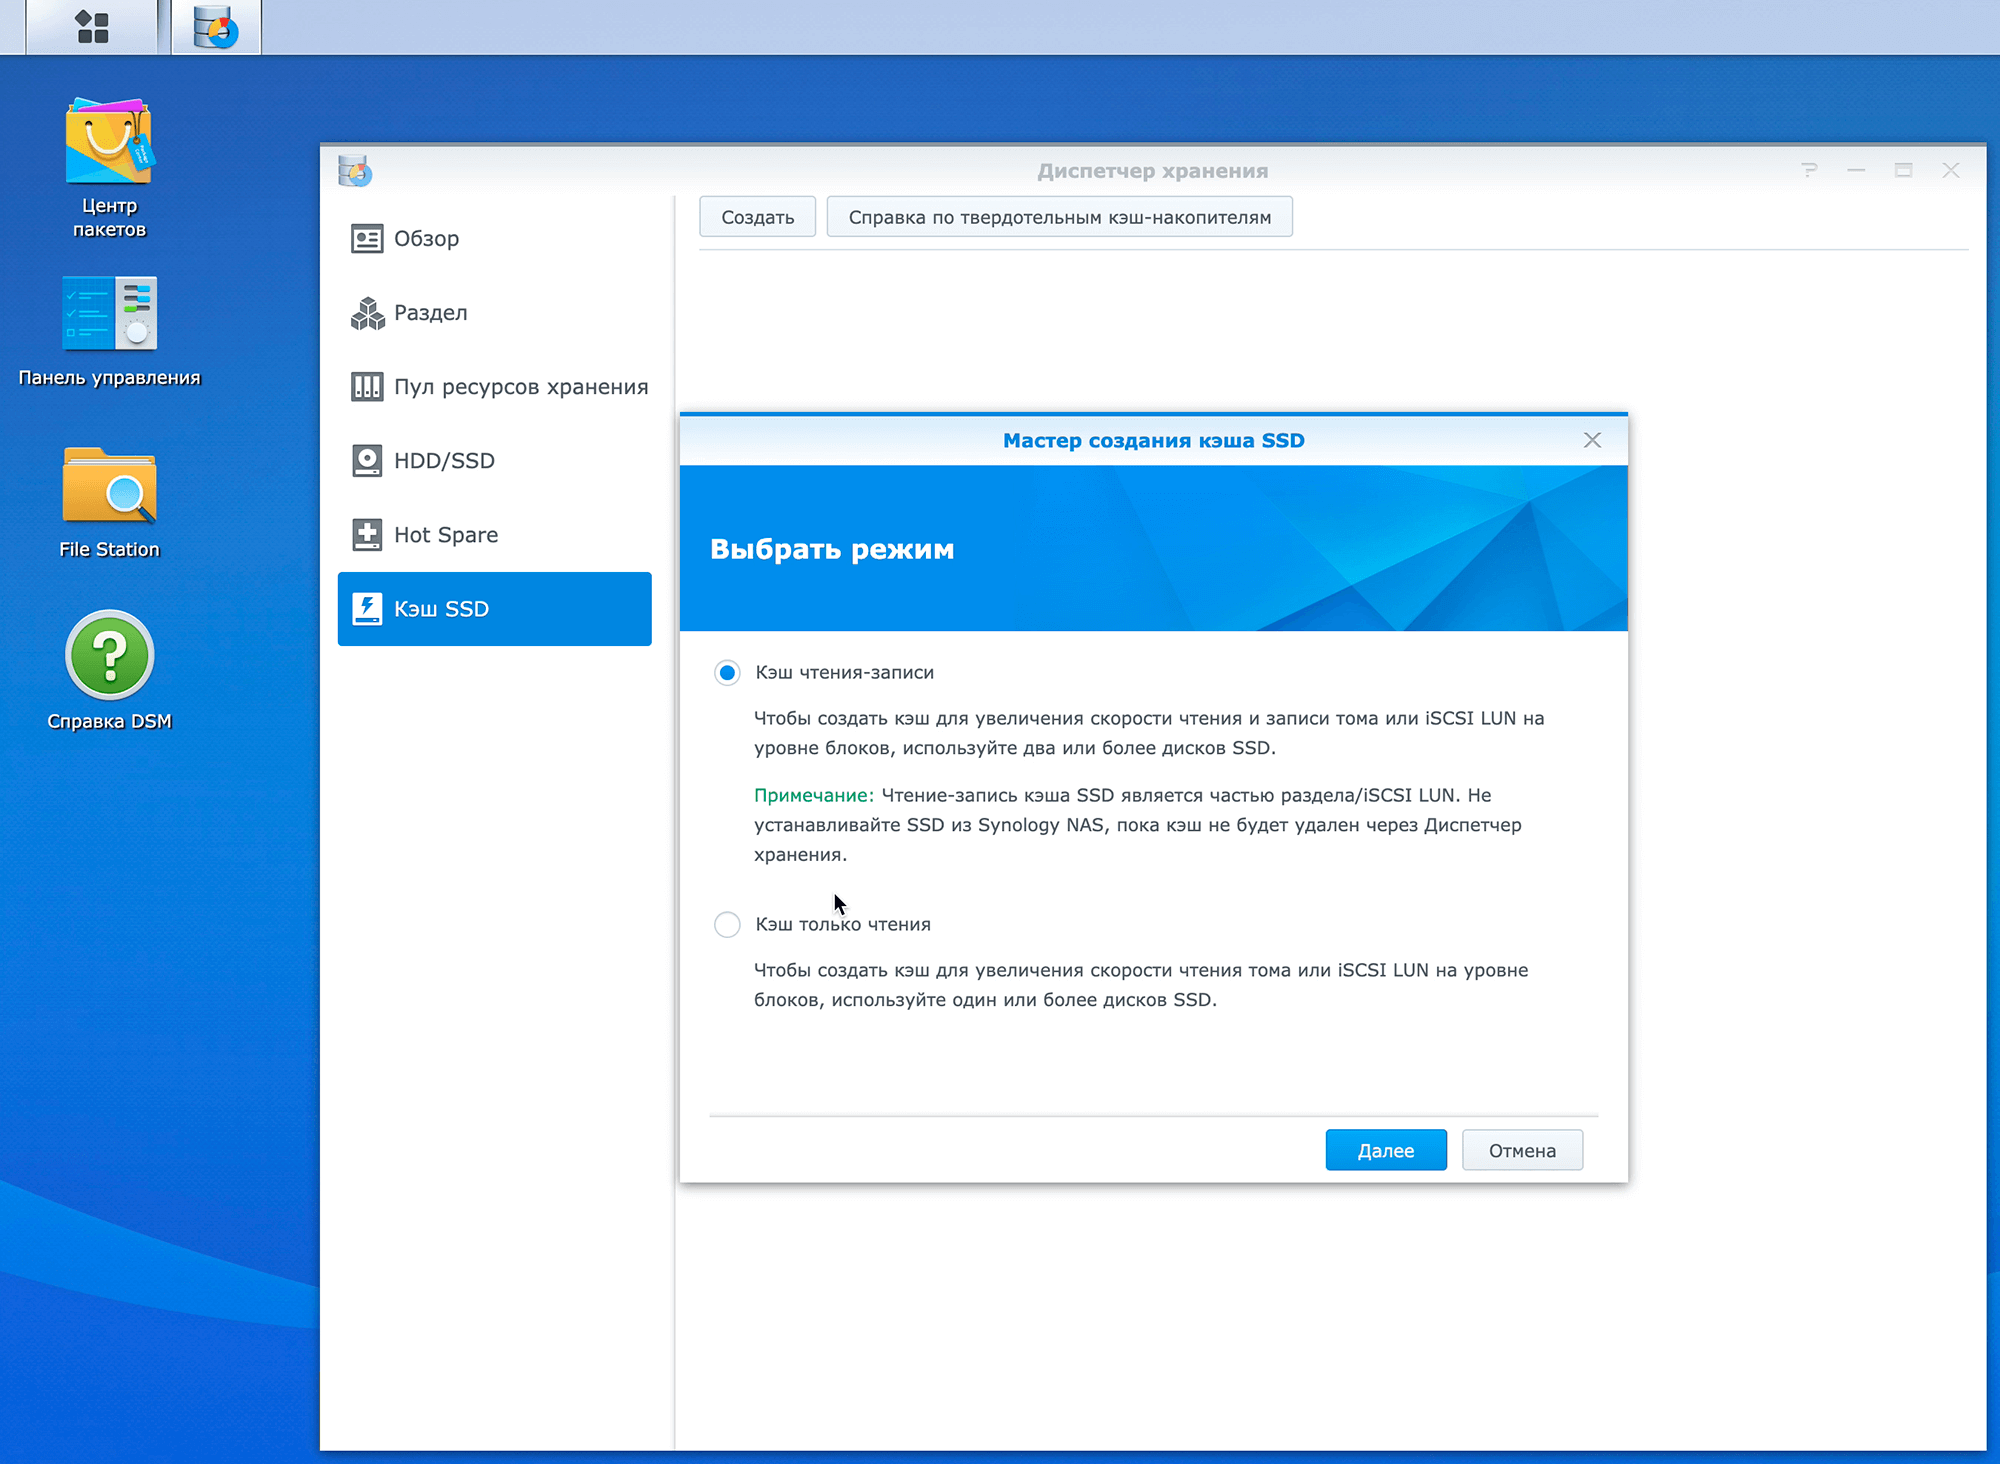Click the window help question mark icon
This screenshot has height=1464, width=2000.
click(x=1808, y=170)
